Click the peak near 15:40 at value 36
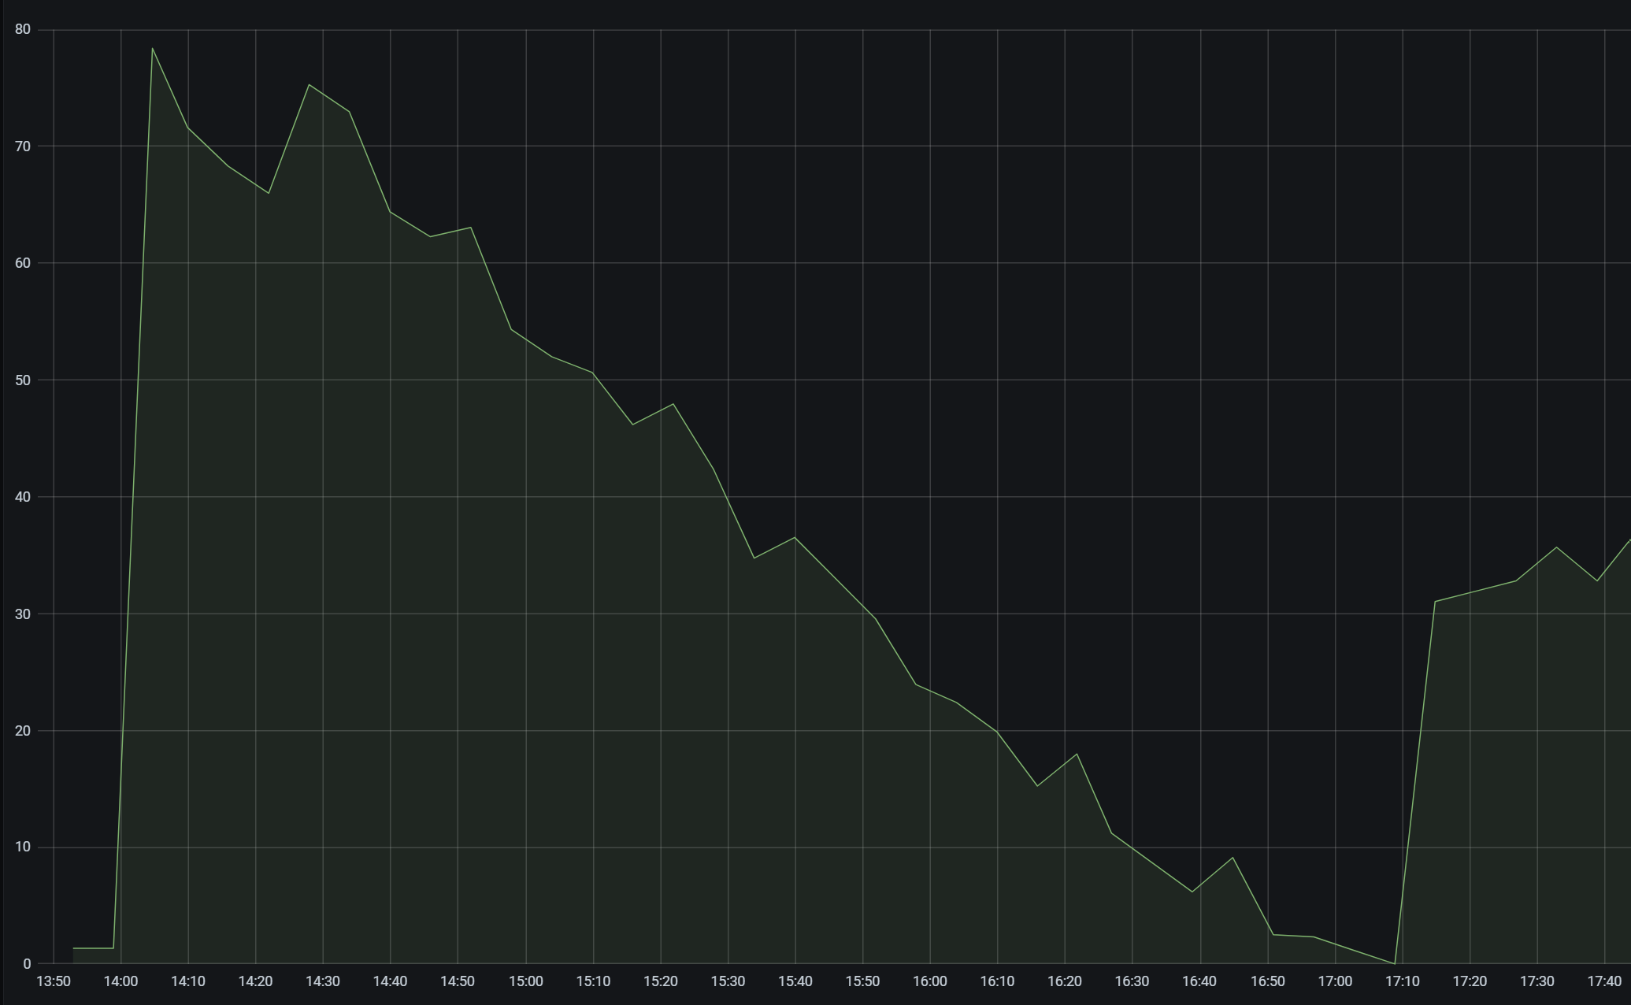Image resolution: width=1631 pixels, height=1005 pixels. (x=794, y=538)
